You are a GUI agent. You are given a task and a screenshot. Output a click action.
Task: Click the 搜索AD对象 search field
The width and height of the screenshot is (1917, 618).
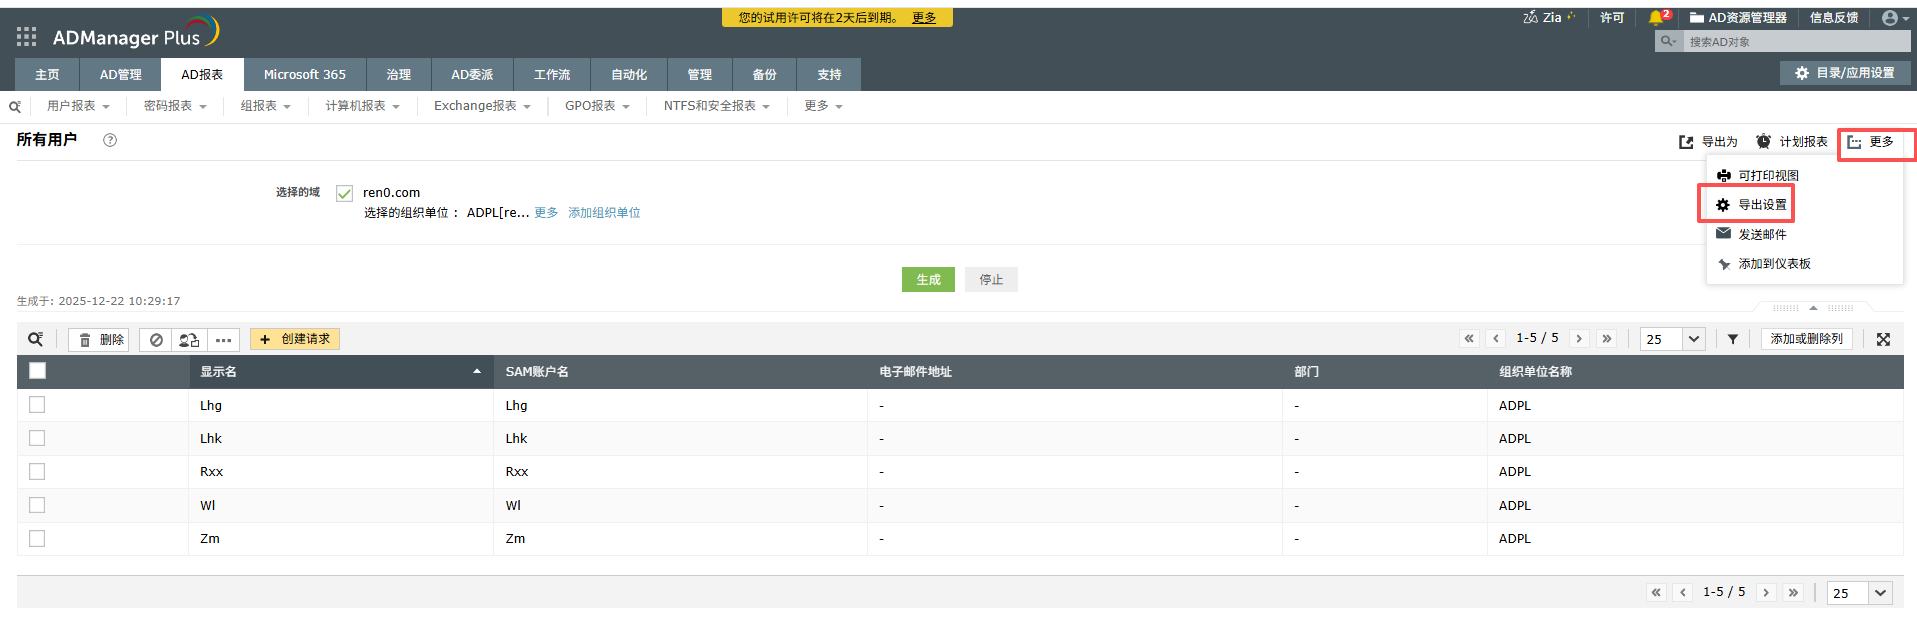tap(1795, 42)
